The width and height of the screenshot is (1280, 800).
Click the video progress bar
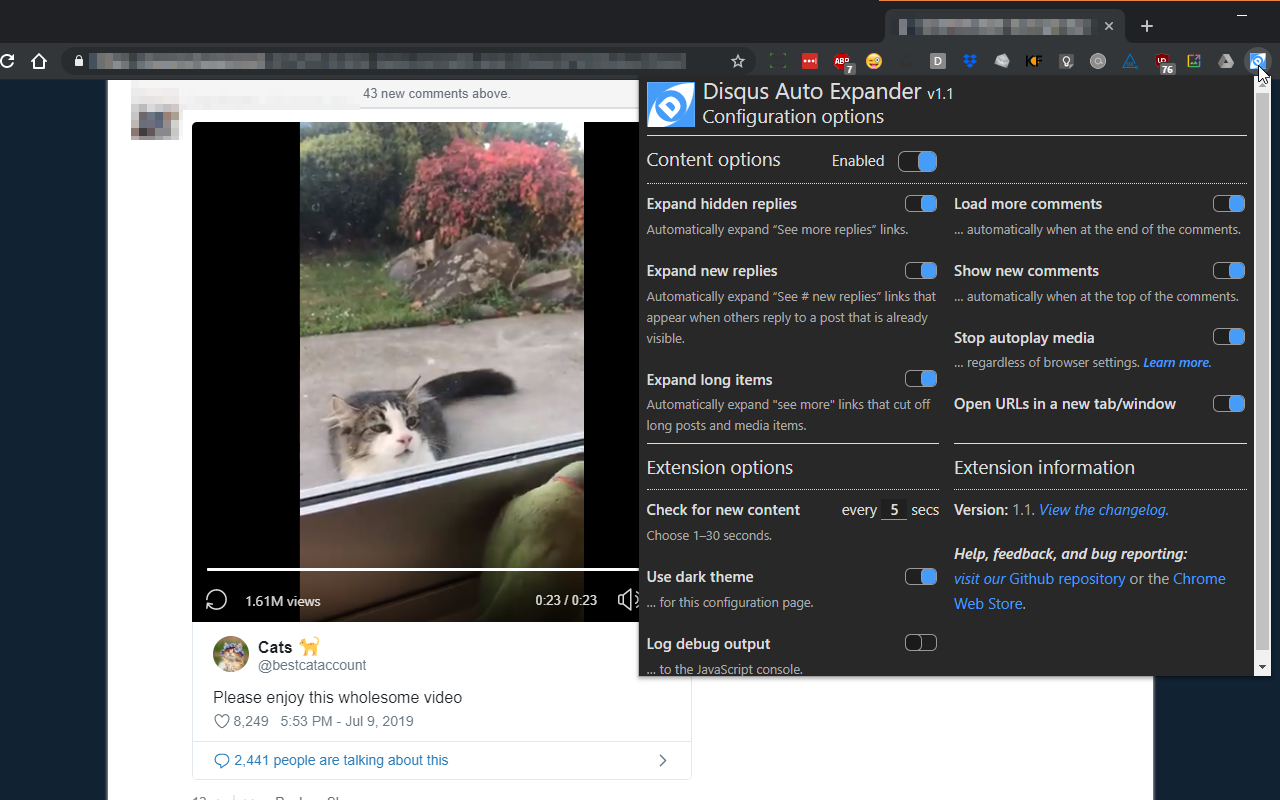point(422,570)
